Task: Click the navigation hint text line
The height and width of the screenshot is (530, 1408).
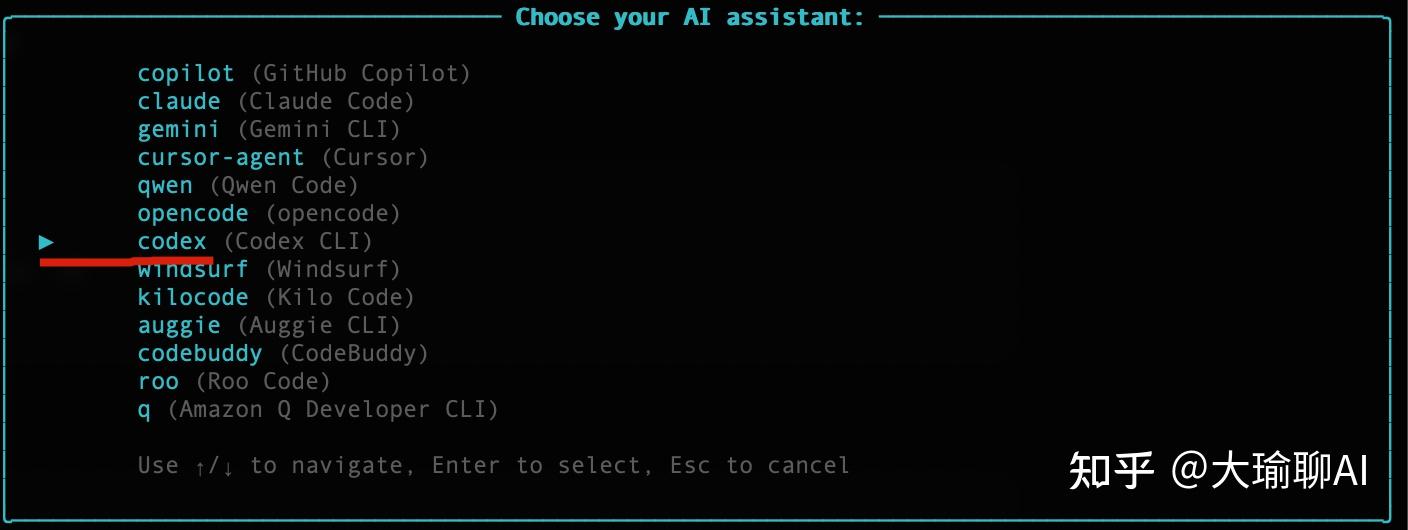Action: click(x=493, y=466)
